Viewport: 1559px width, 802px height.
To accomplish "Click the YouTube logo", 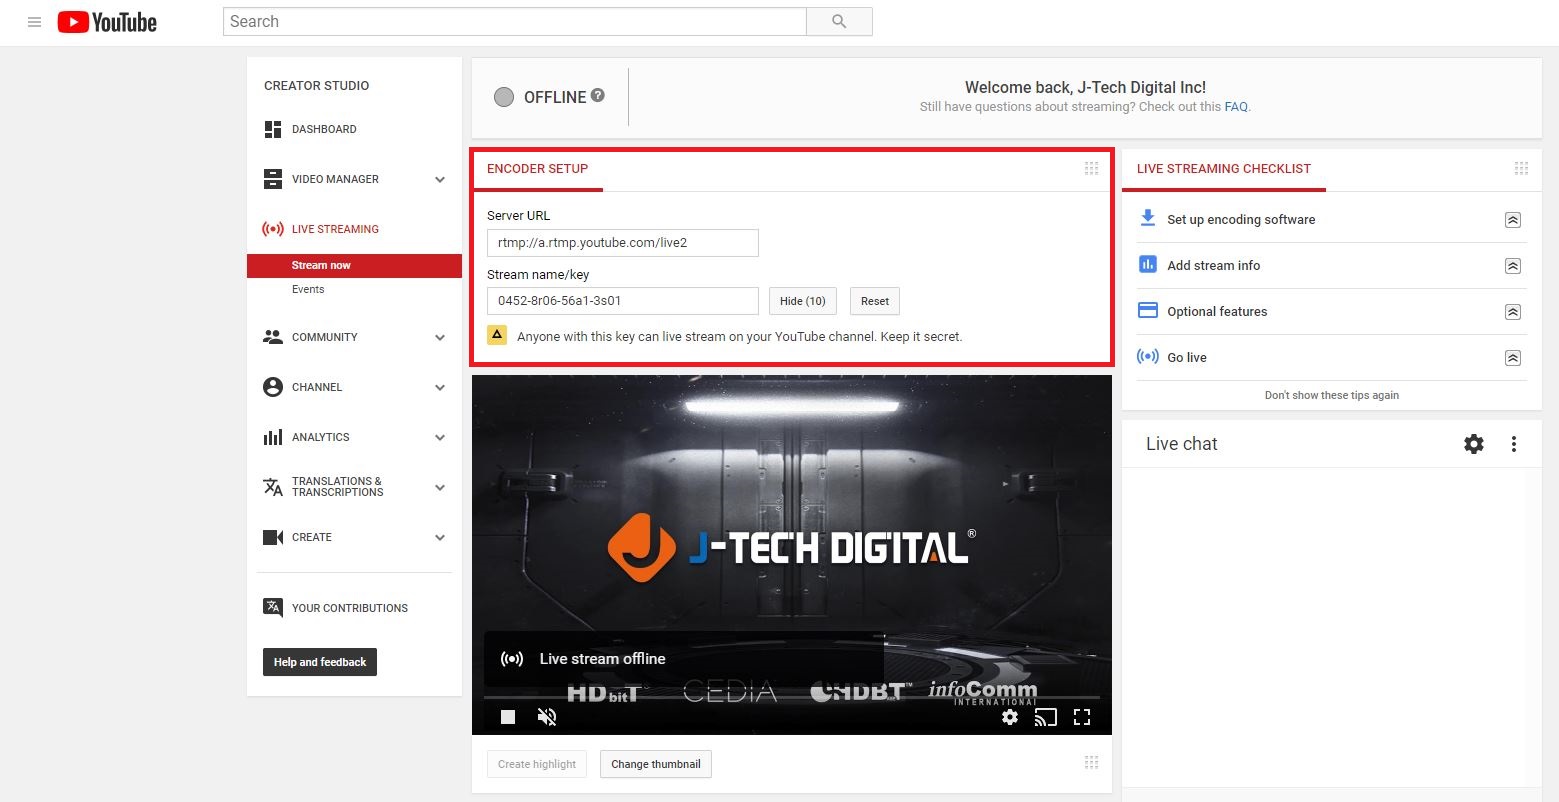I will [107, 22].
